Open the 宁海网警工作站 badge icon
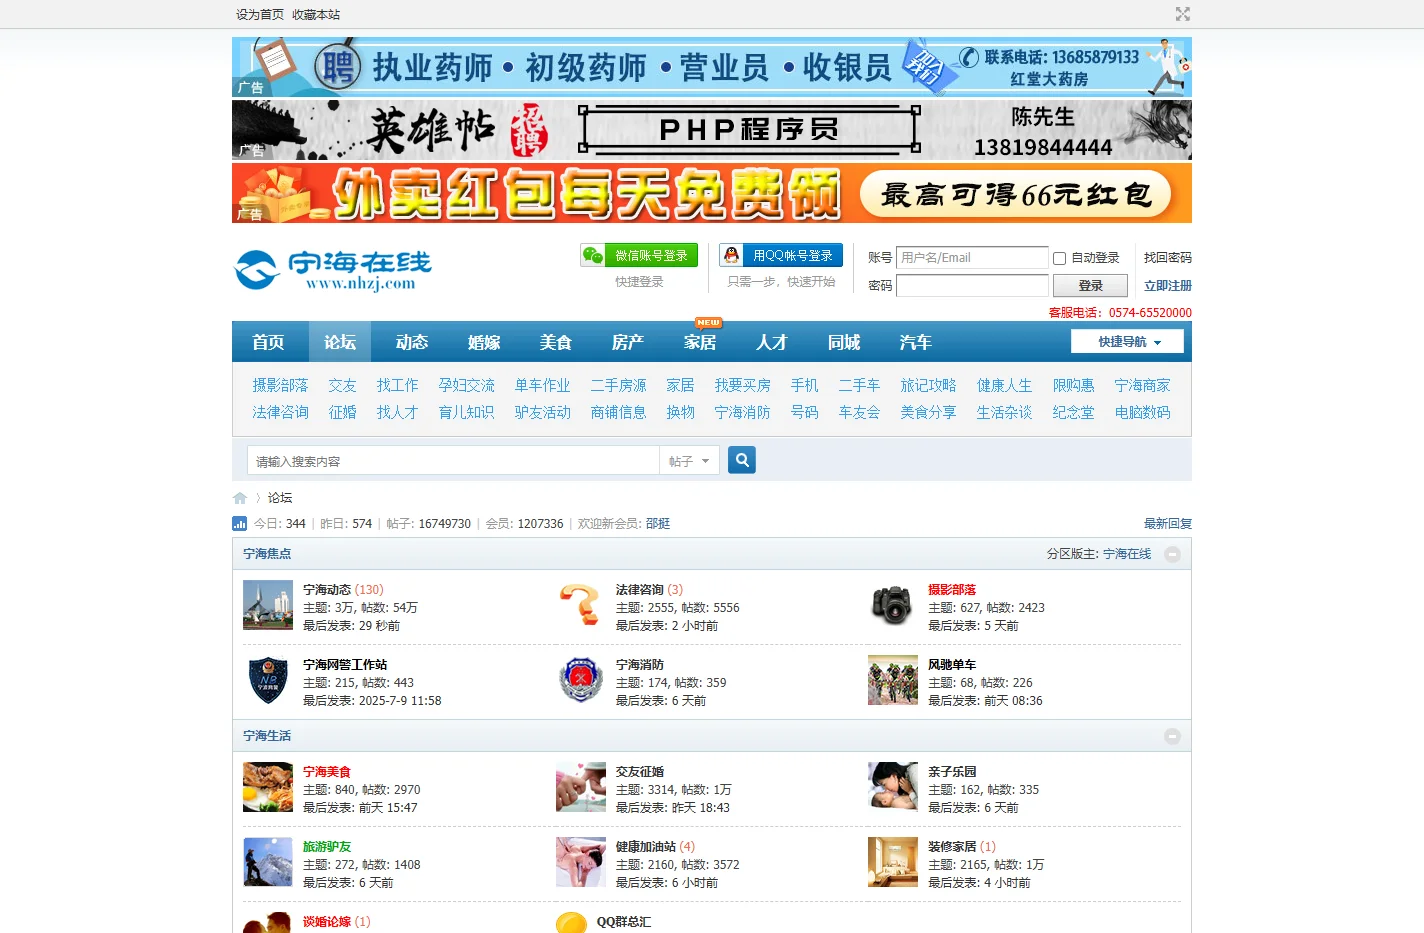Viewport: 1424px width, 933px height. pyautogui.click(x=268, y=680)
